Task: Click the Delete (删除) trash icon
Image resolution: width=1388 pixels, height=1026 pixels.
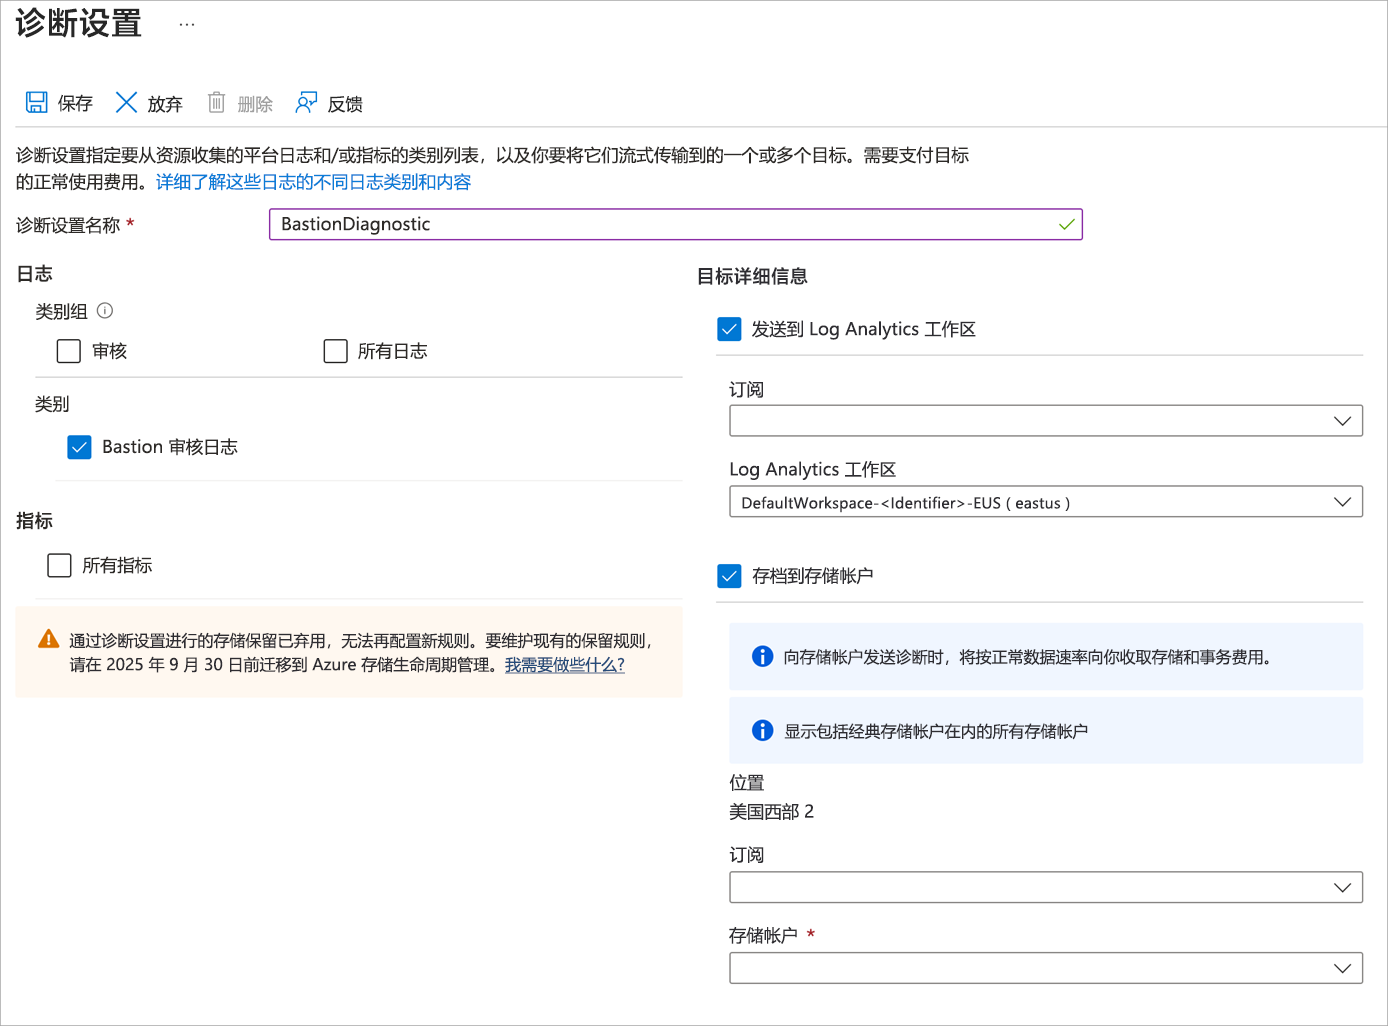Action: (216, 102)
